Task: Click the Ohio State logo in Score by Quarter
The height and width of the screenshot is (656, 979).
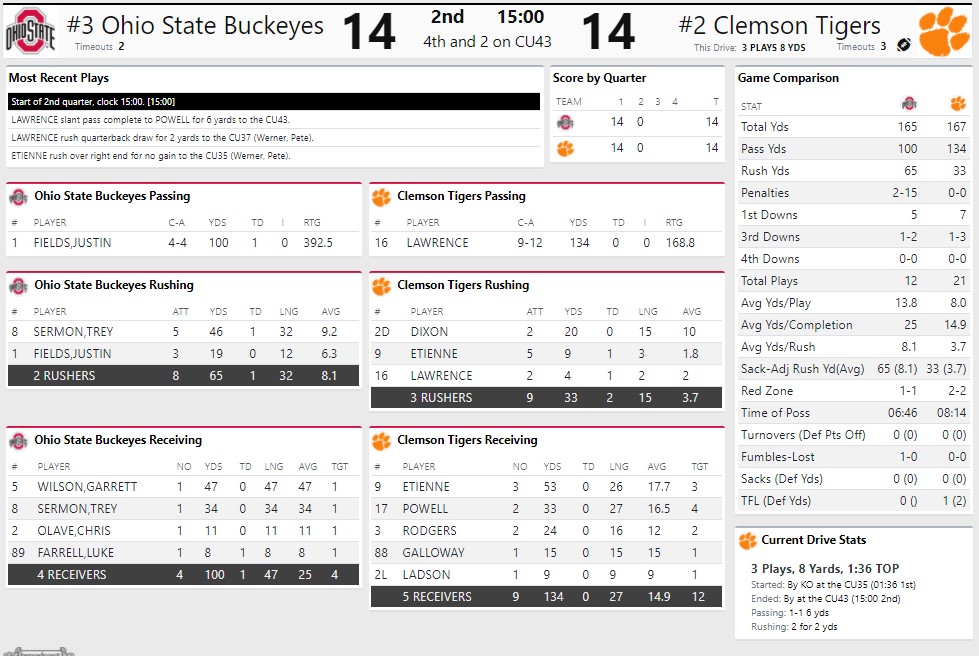Action: (566, 122)
